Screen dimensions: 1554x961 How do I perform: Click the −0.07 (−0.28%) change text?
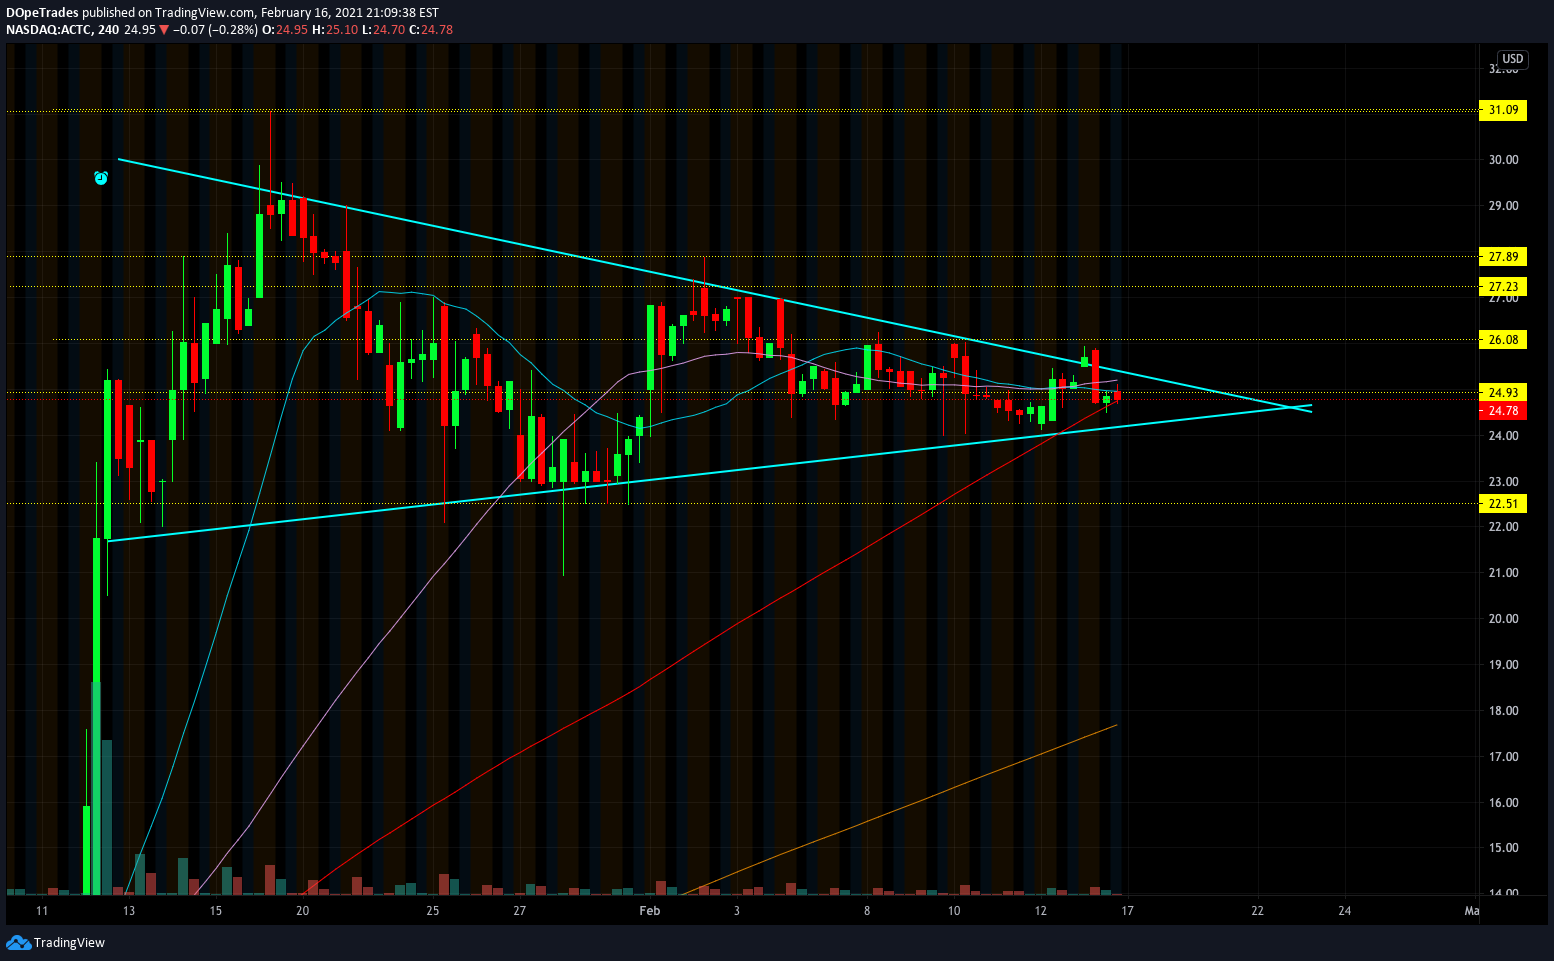pyautogui.click(x=215, y=30)
